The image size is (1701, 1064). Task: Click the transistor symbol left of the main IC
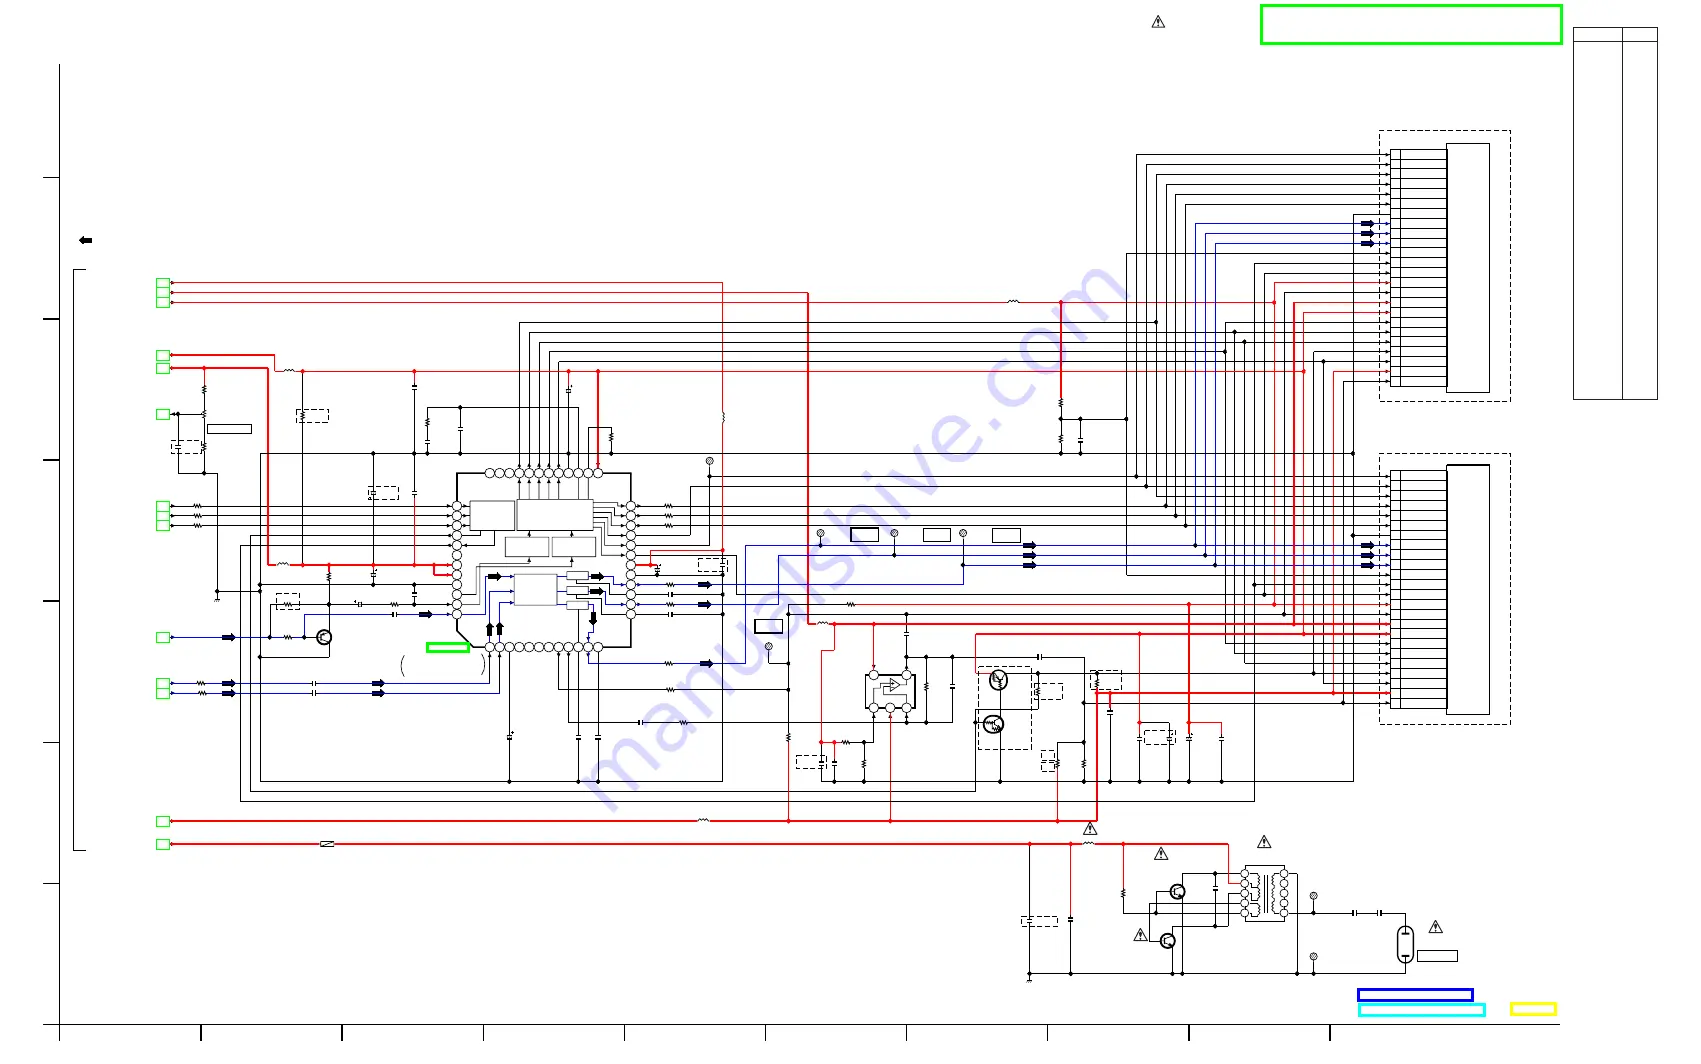coord(323,637)
